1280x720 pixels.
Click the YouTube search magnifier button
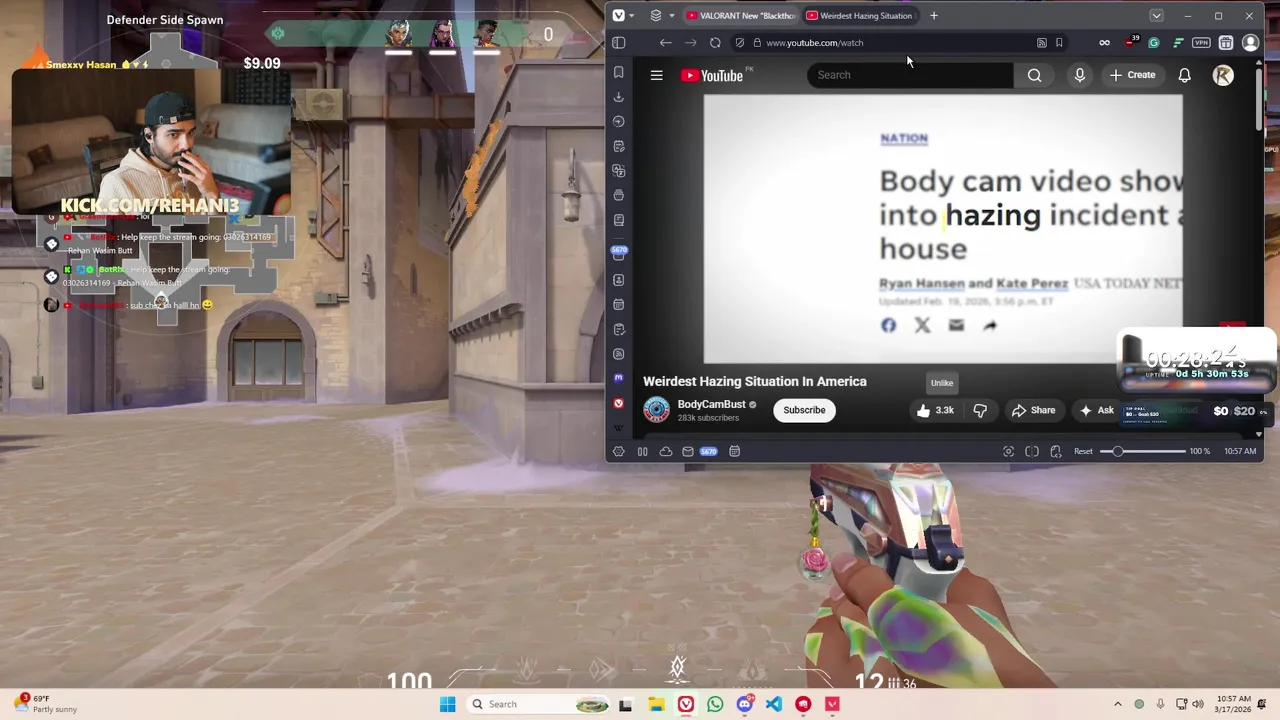pos(1034,75)
